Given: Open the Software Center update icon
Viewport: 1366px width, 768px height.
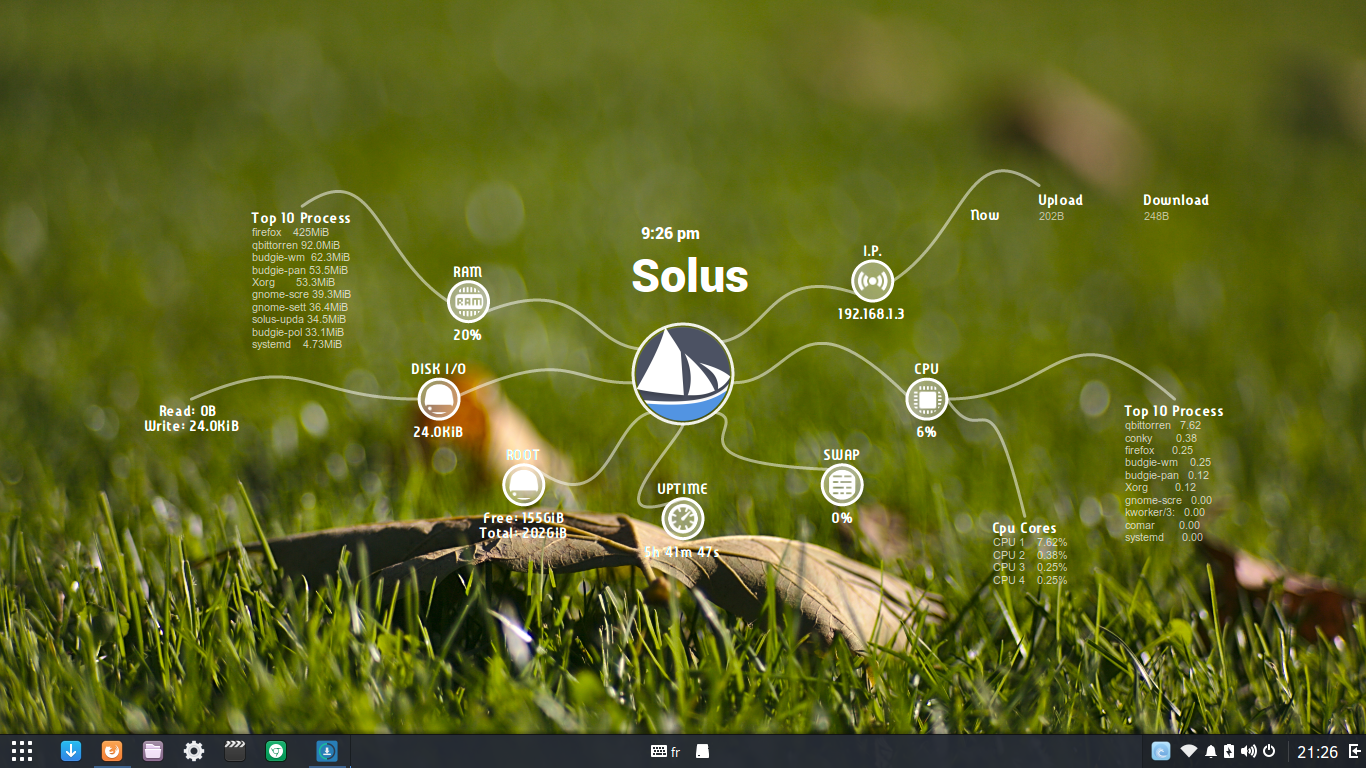Looking at the screenshot, I should pos(326,751).
